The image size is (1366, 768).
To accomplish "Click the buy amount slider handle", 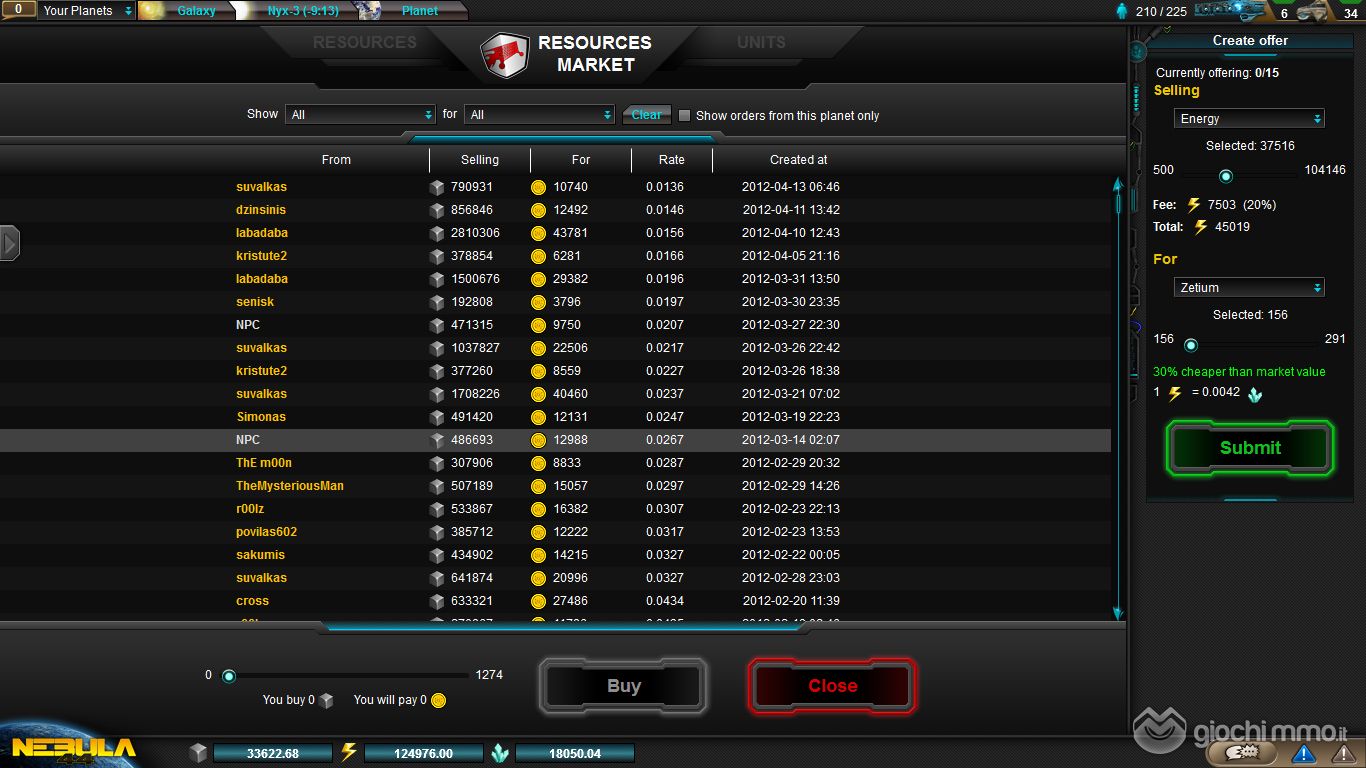I will (229, 676).
